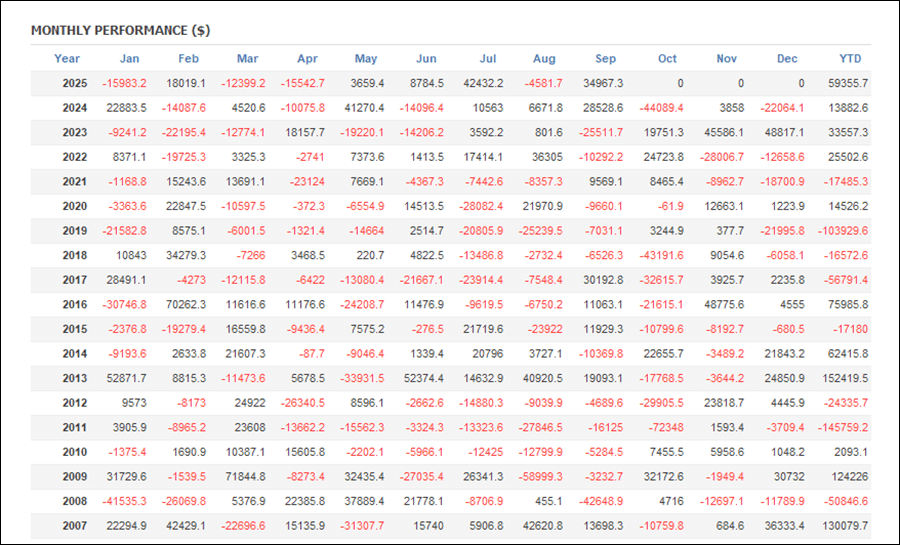The image size is (900, 545).
Task: Click the YTD column header
Action: (x=849, y=59)
